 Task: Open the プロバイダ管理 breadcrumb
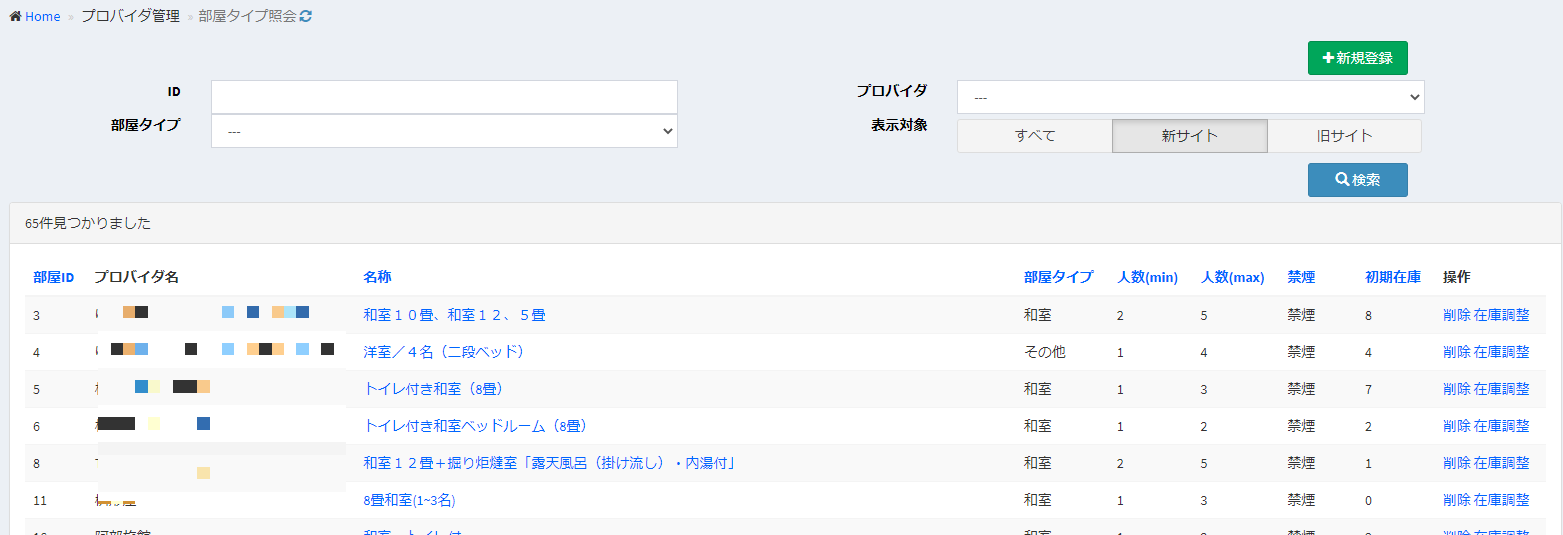[130, 17]
